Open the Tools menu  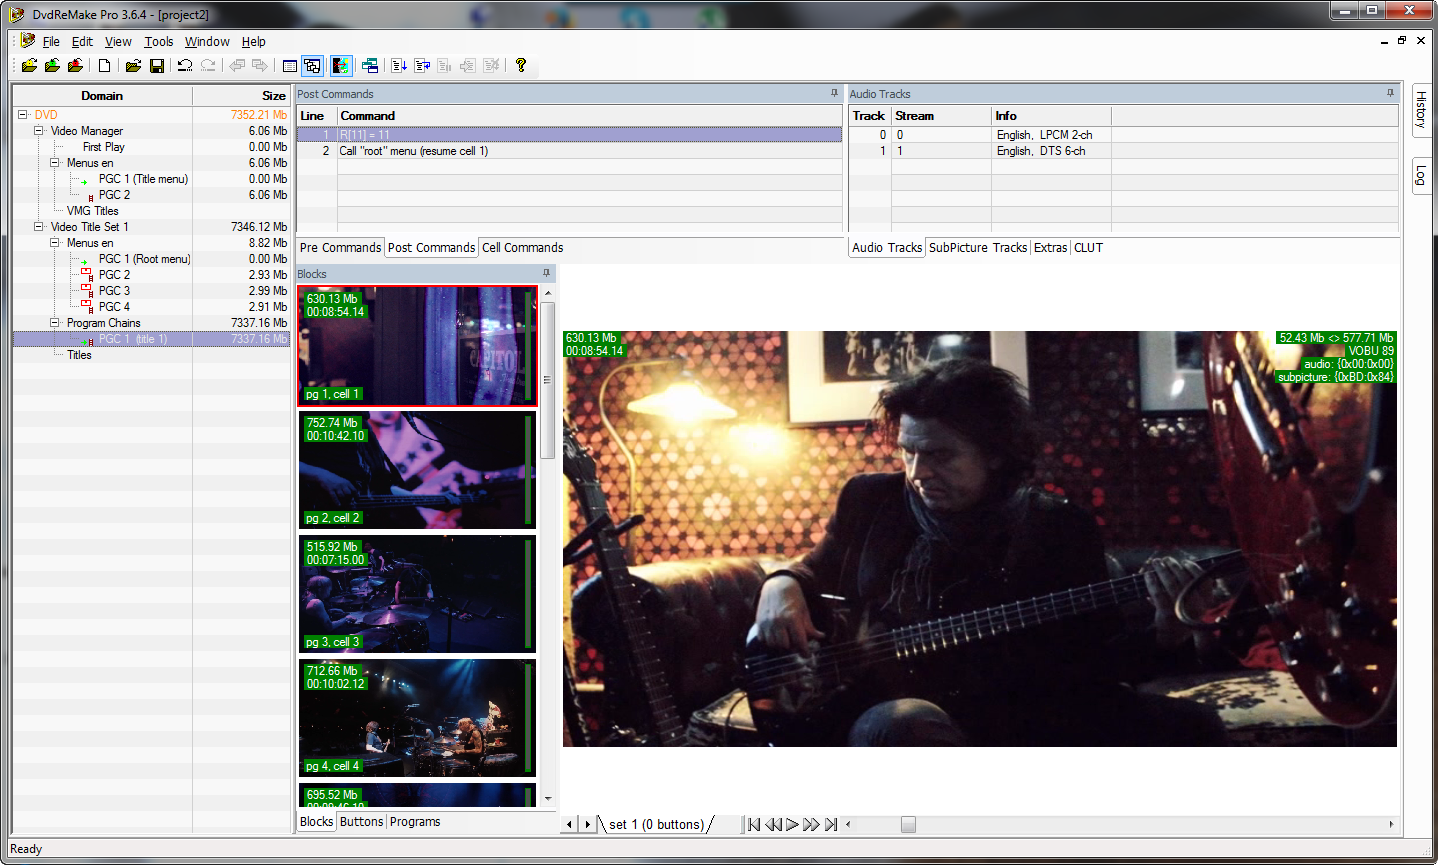[158, 42]
